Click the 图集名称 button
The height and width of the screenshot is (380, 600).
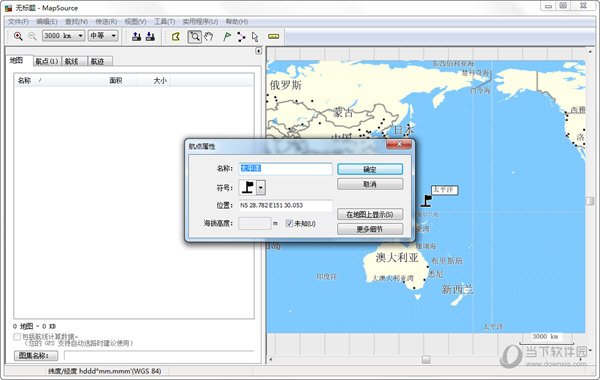(x=36, y=356)
